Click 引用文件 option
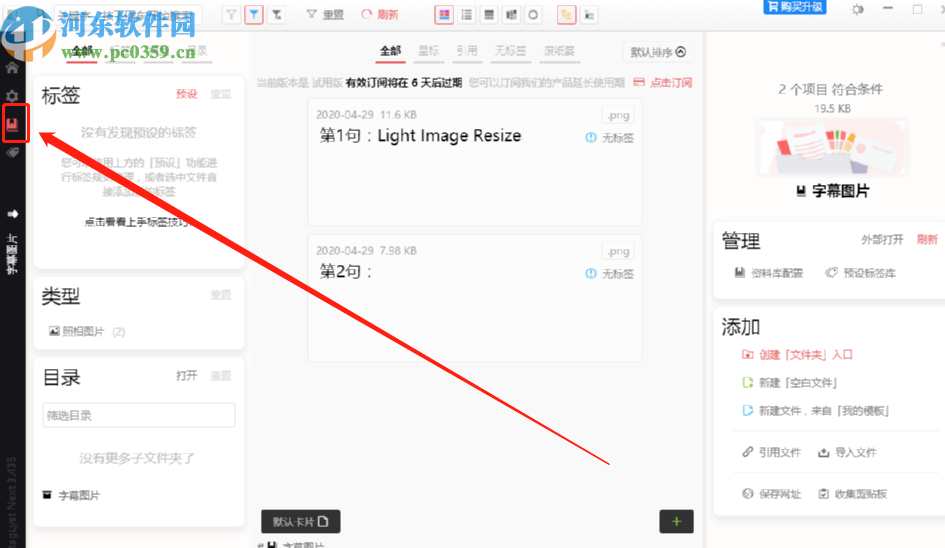This screenshot has width=945, height=548. click(771, 452)
